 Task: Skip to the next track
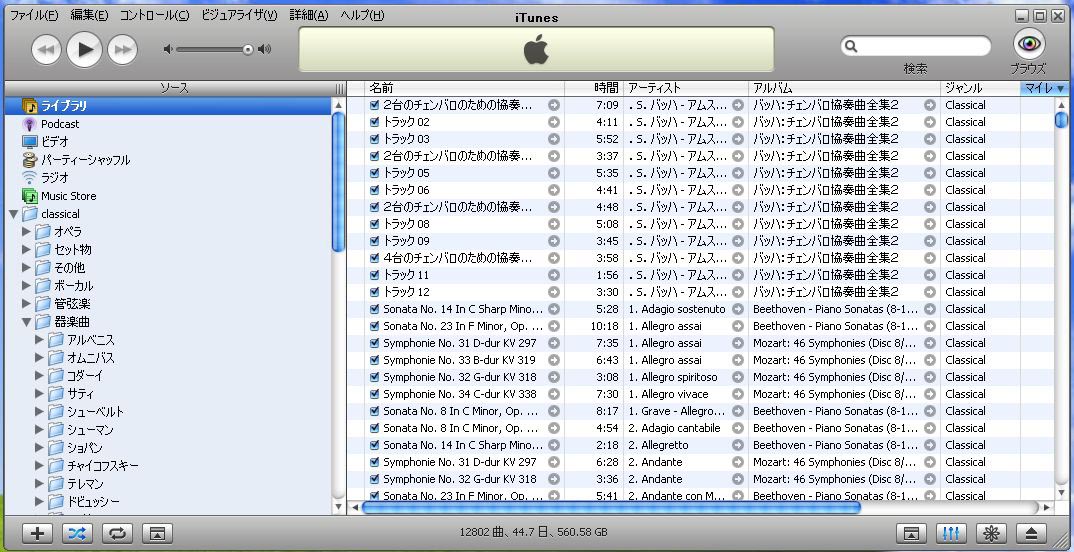click(123, 49)
